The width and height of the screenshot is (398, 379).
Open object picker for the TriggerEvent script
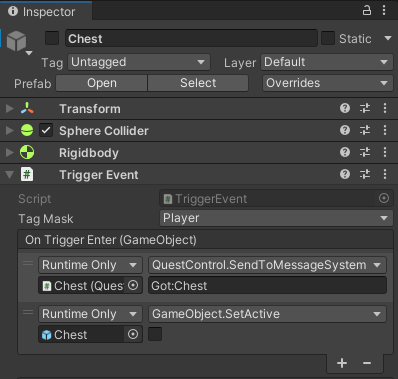point(384,199)
